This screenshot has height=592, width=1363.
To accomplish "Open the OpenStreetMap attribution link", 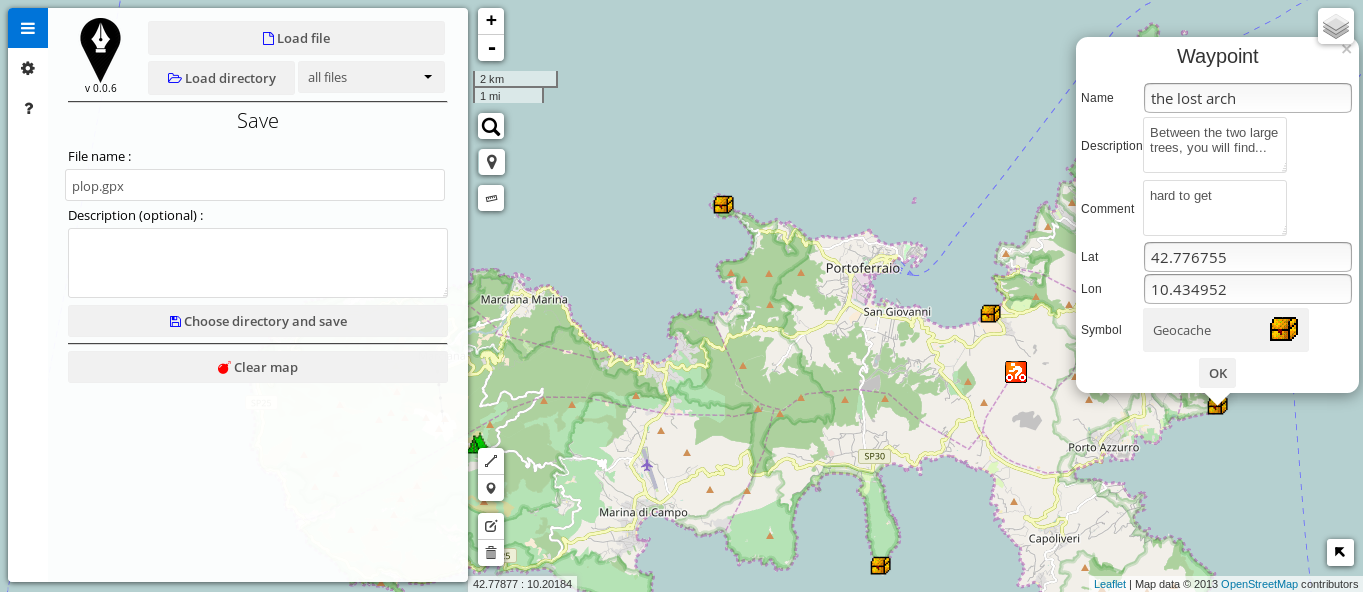I will tap(1259, 584).
